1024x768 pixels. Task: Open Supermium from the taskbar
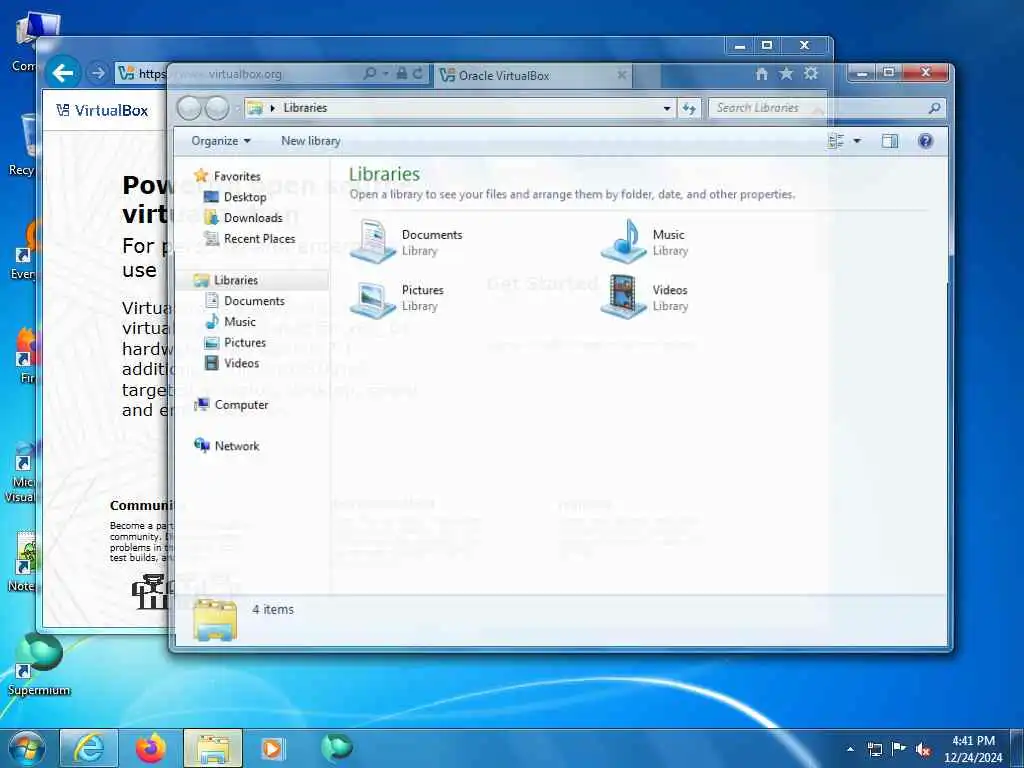[x=336, y=748]
